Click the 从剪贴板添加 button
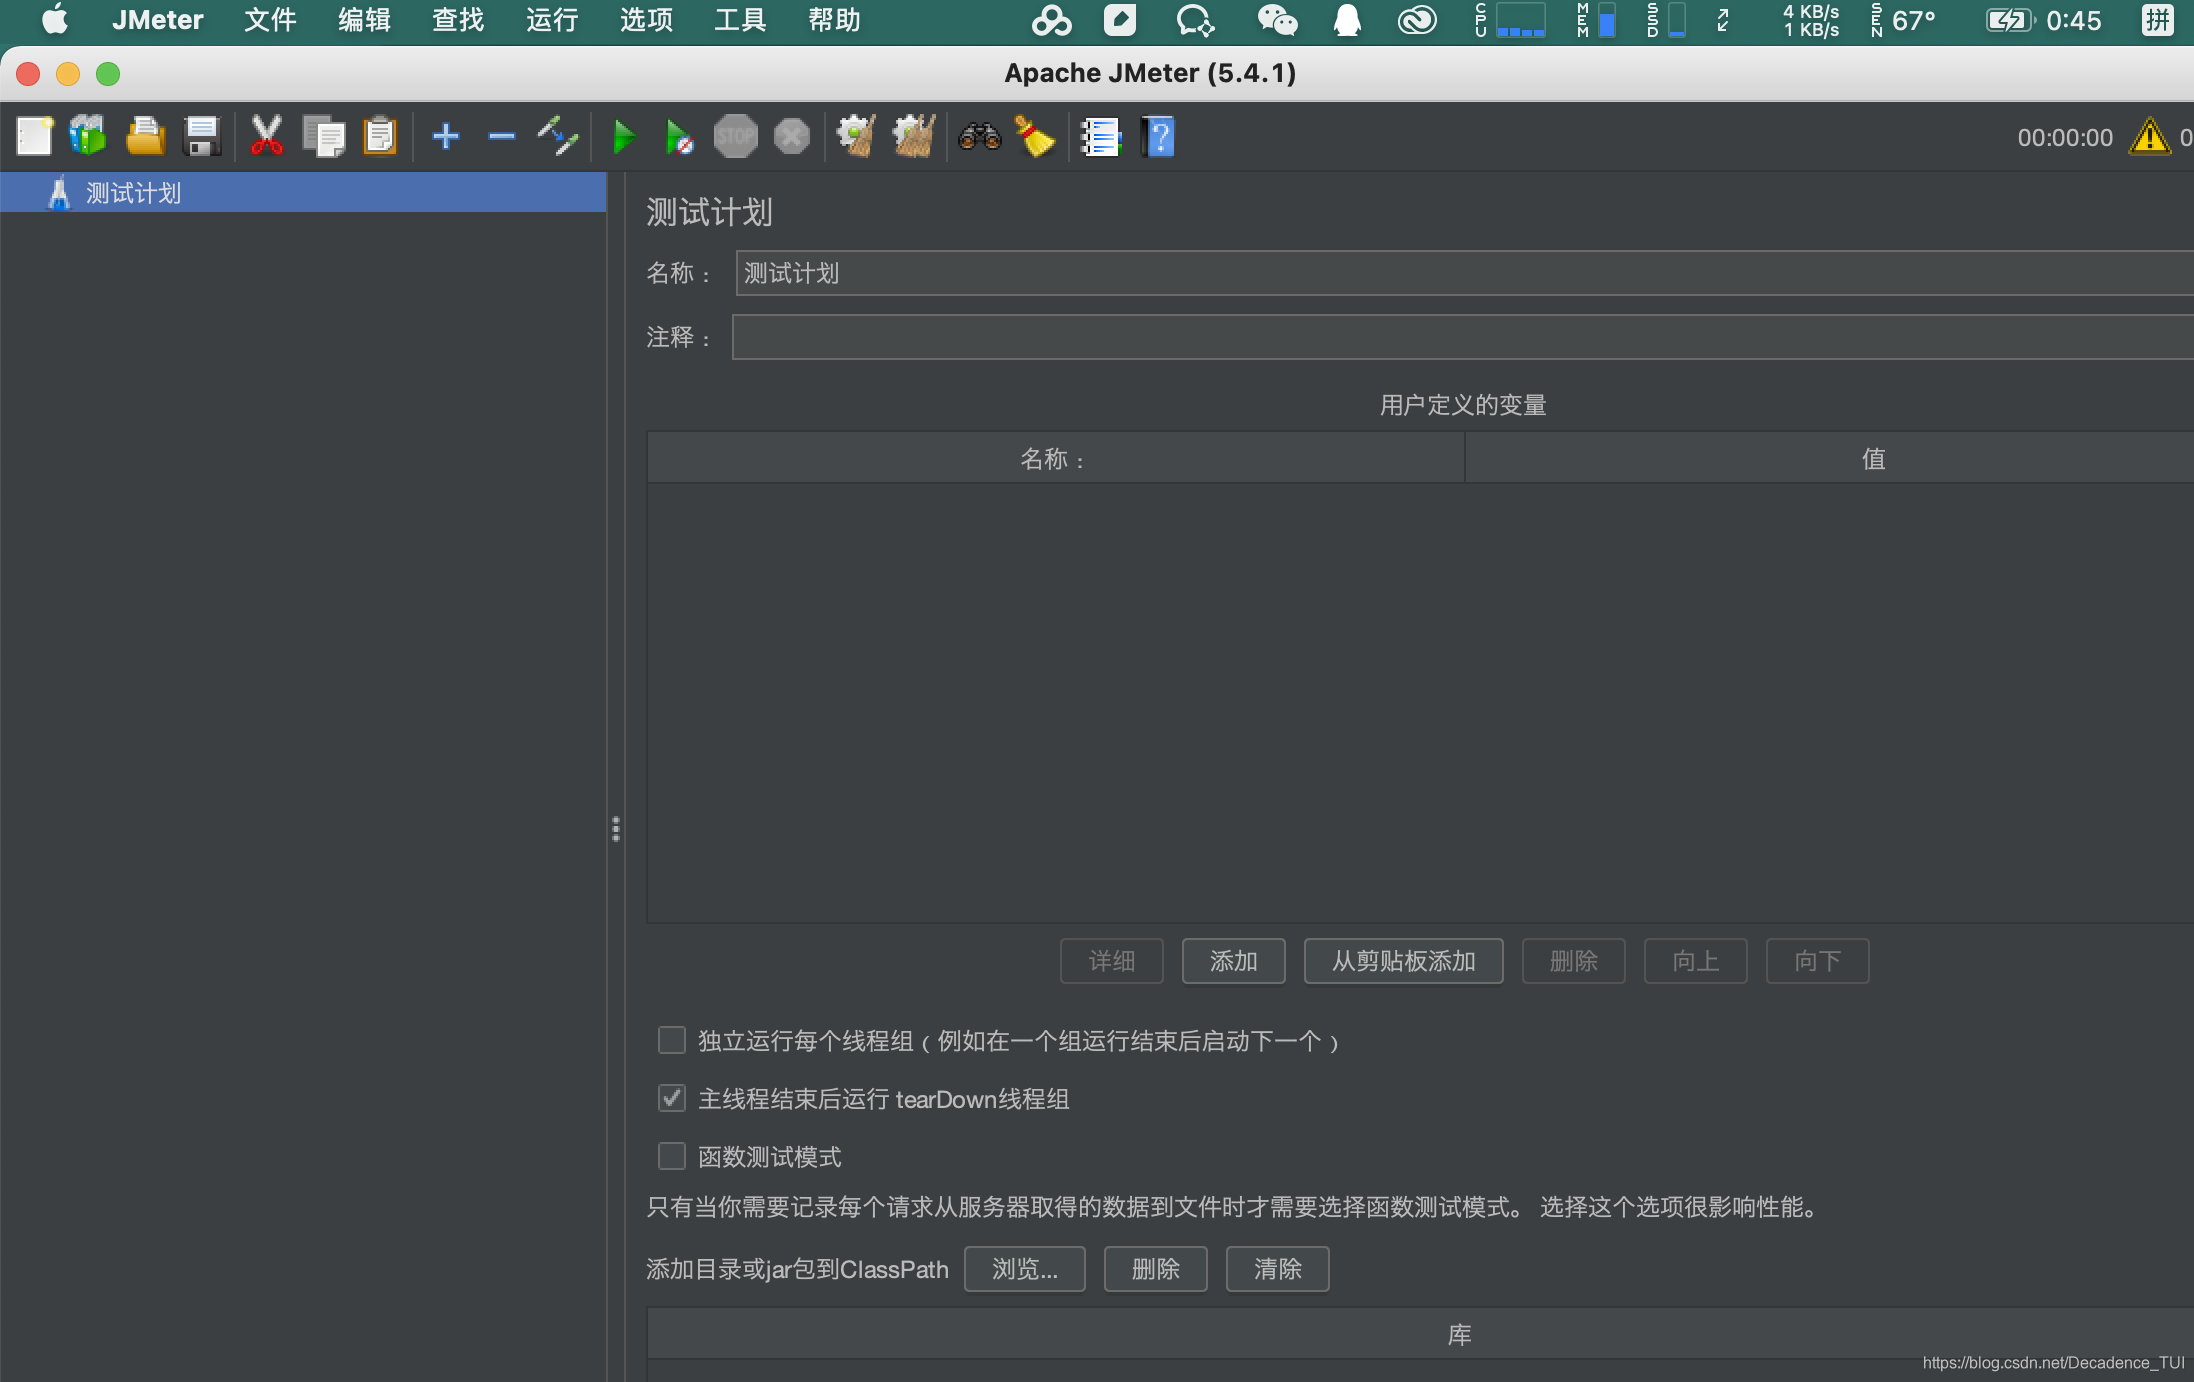This screenshot has width=2194, height=1382. click(1402, 961)
